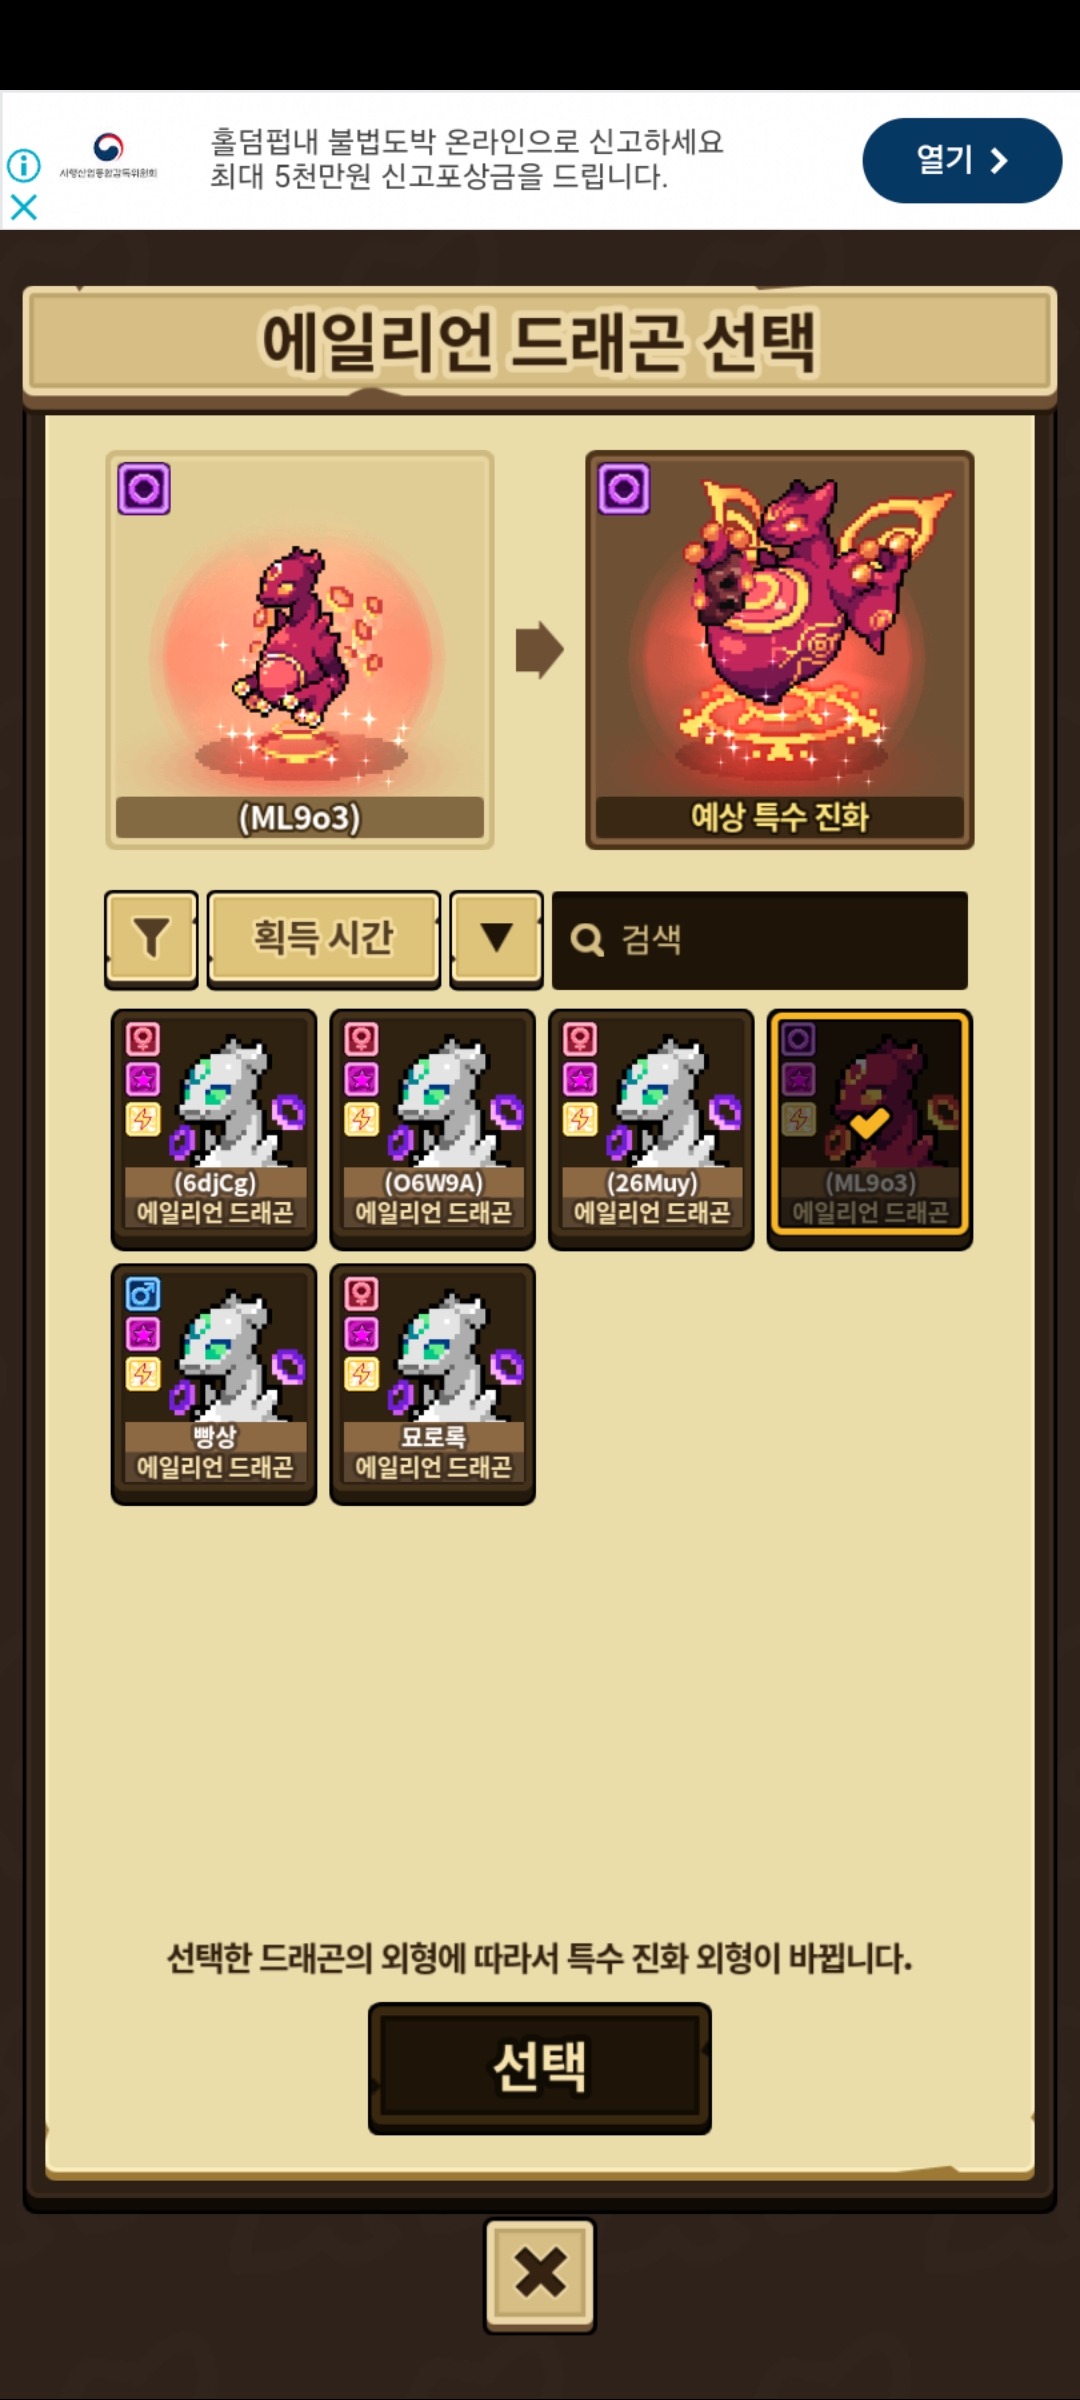This screenshot has height=2400, width=1080.
Task: Click purple element icon on ML9o3 preview
Action: [x=144, y=489]
